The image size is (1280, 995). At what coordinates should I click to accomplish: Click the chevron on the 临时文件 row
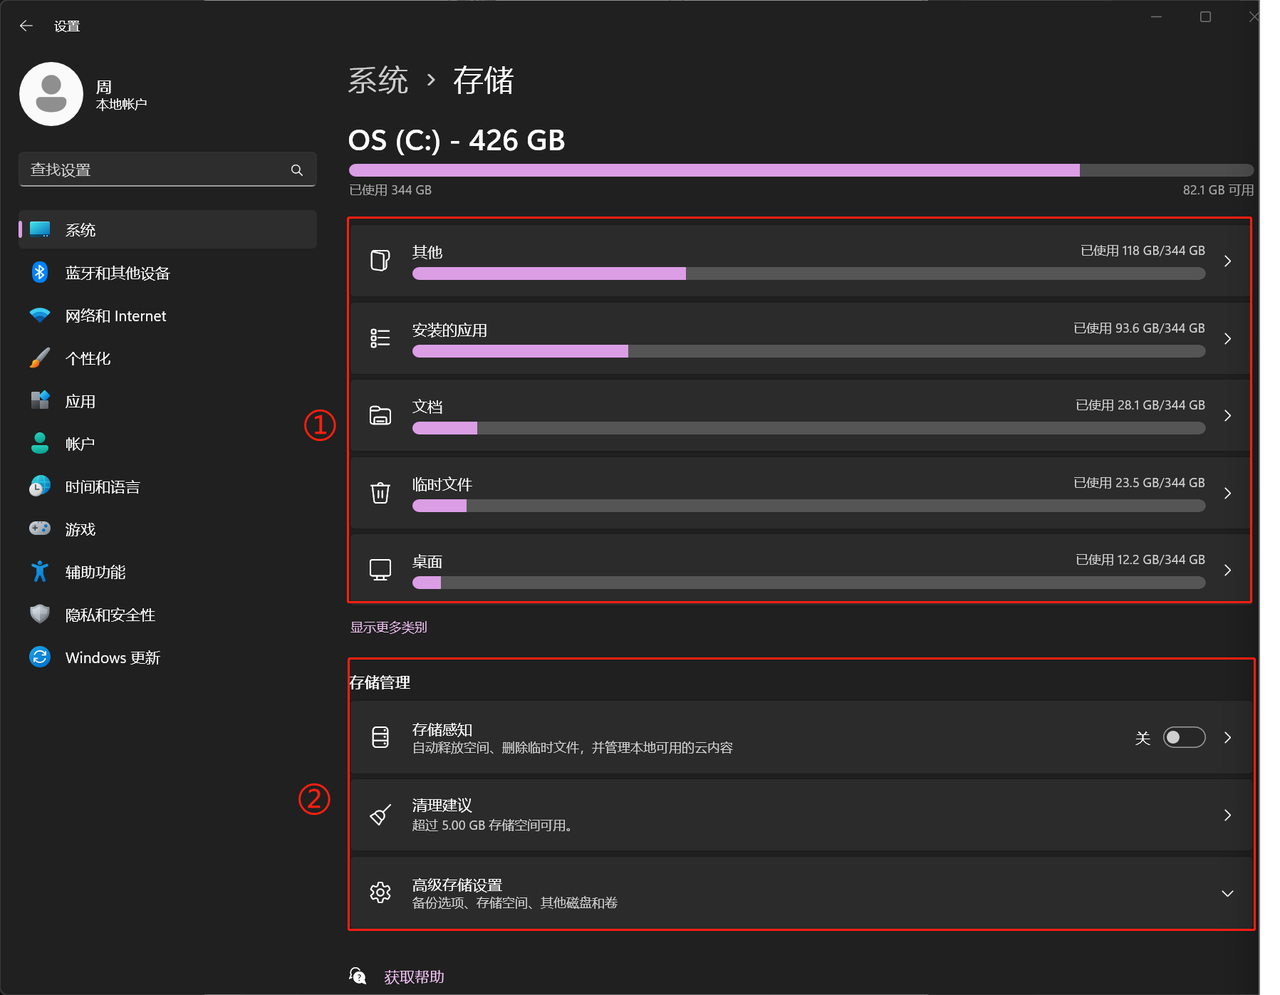1228,493
